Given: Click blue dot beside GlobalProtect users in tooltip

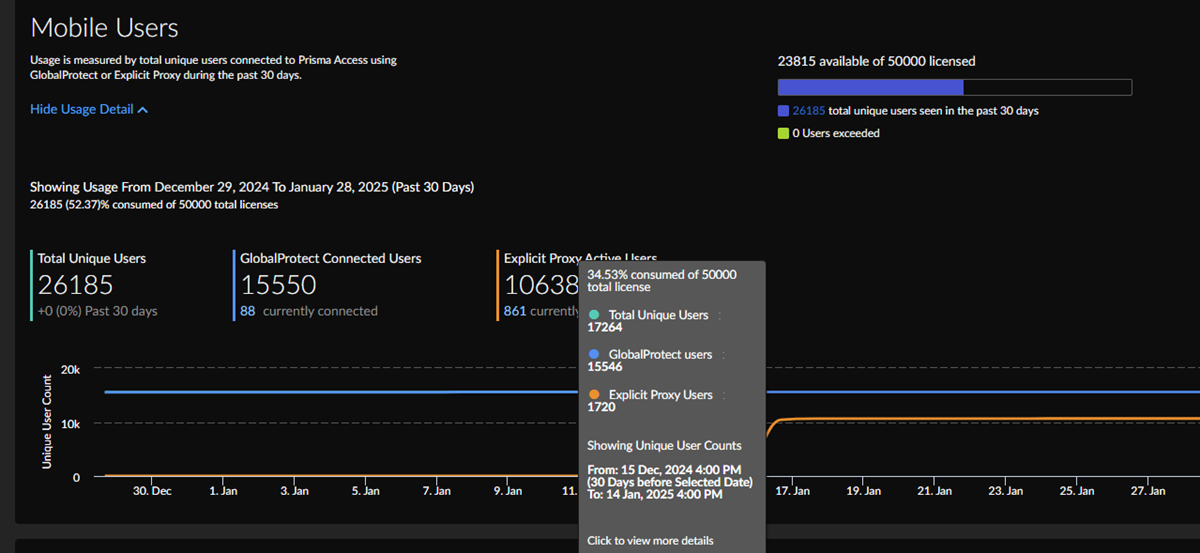Looking at the screenshot, I should (594, 354).
